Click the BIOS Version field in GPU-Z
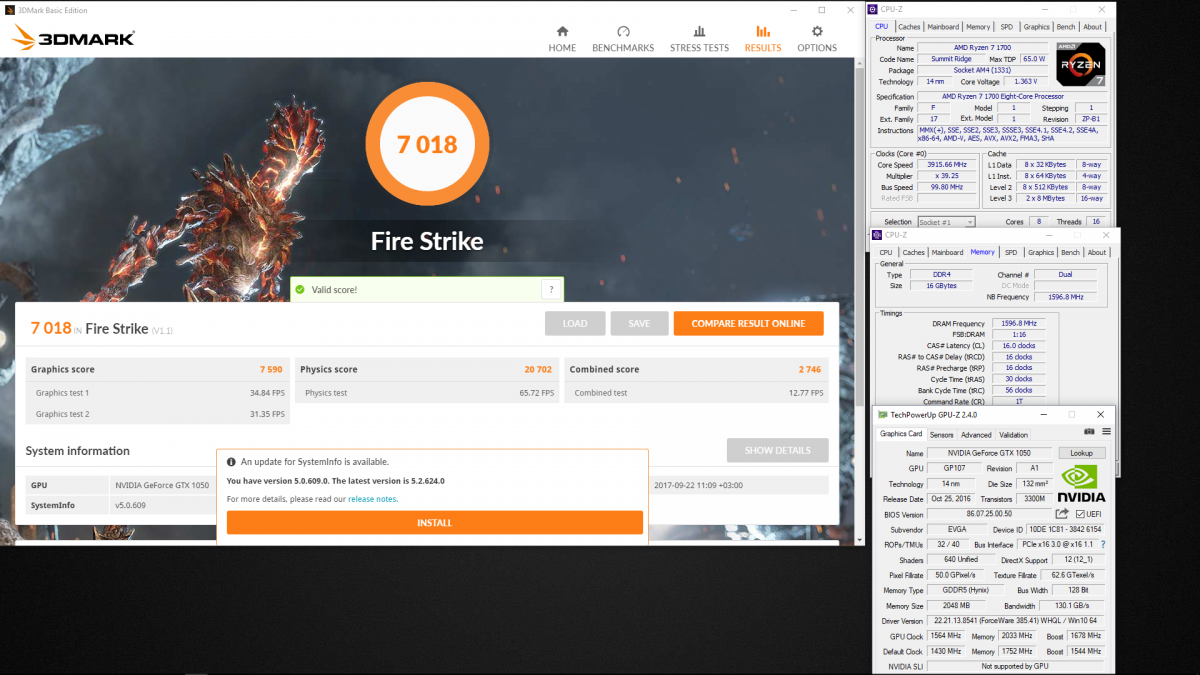The width and height of the screenshot is (1200, 675). 992,514
